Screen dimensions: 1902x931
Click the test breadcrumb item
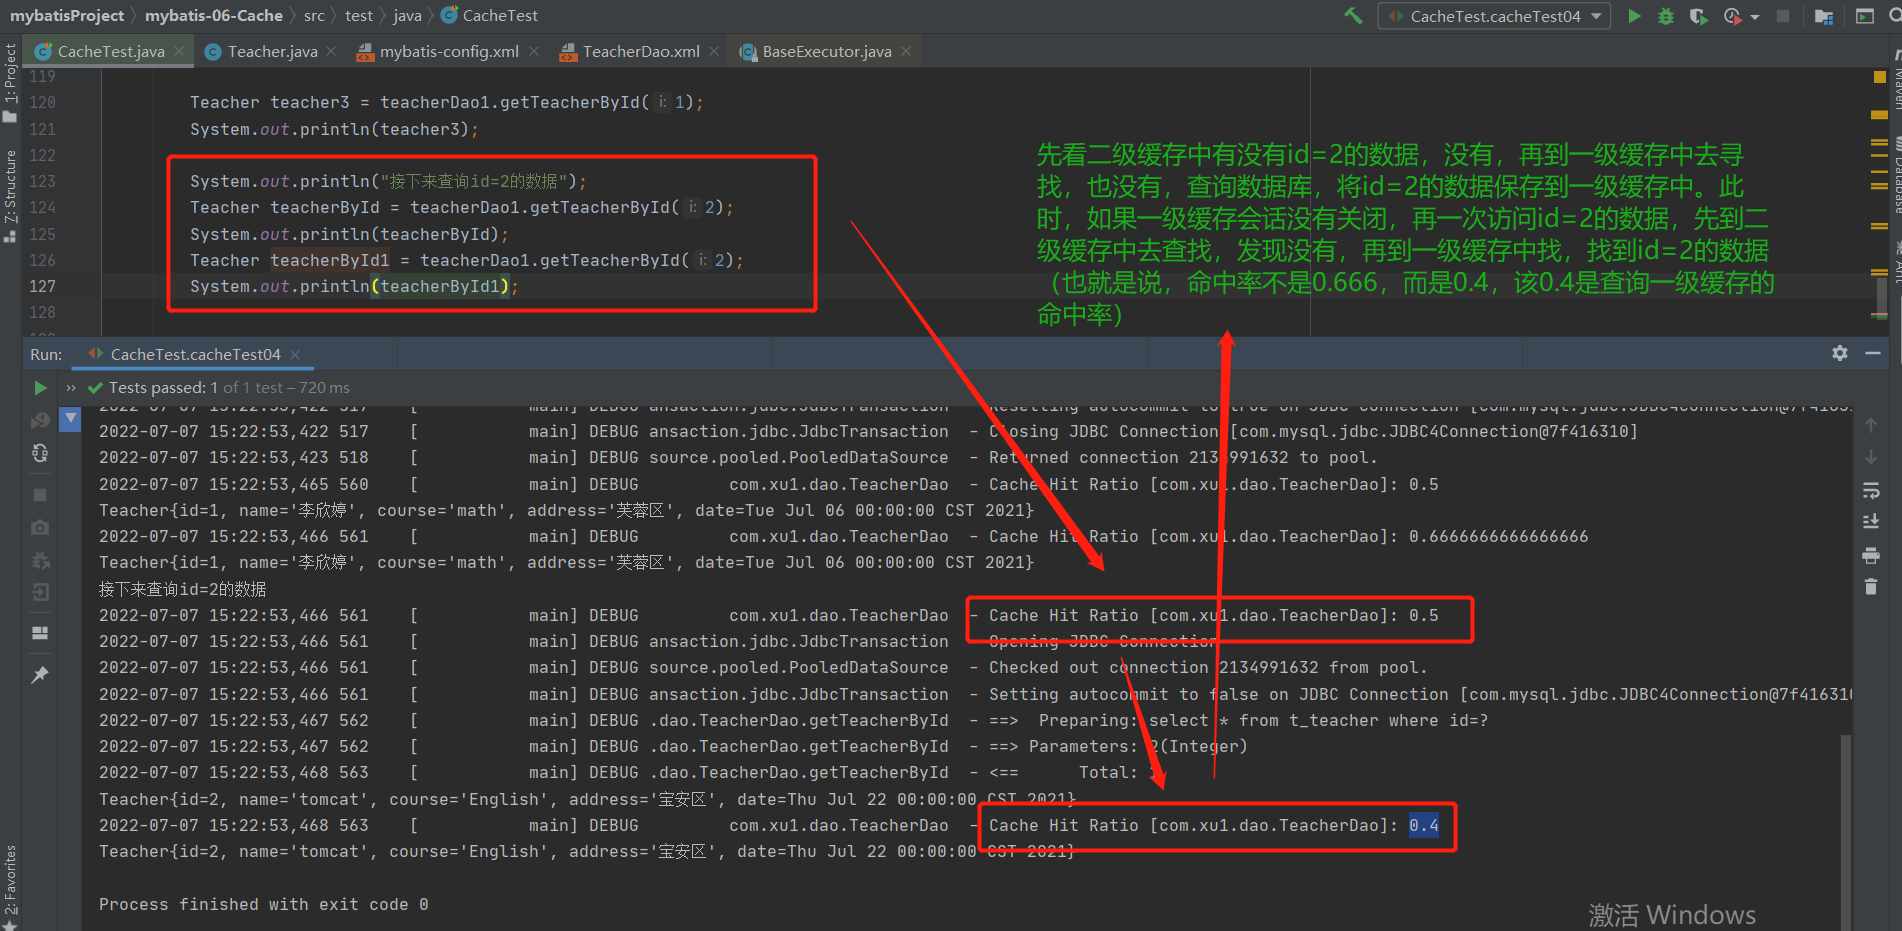359,16
